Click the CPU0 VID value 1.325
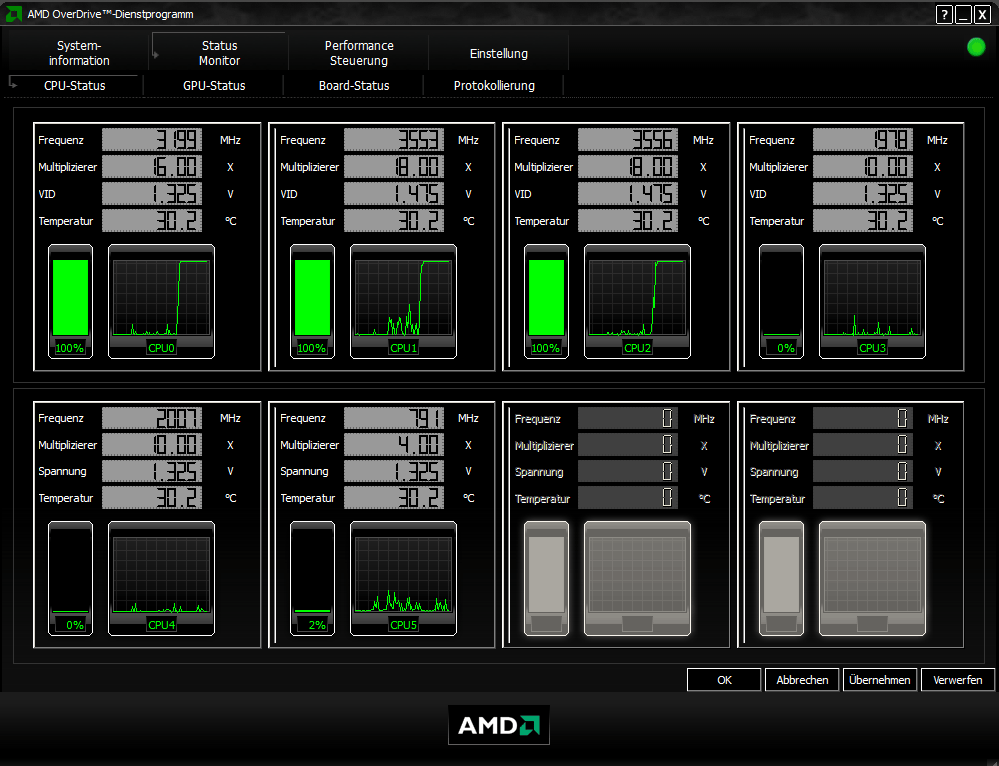Screen dimensions: 999x766 pos(152,194)
